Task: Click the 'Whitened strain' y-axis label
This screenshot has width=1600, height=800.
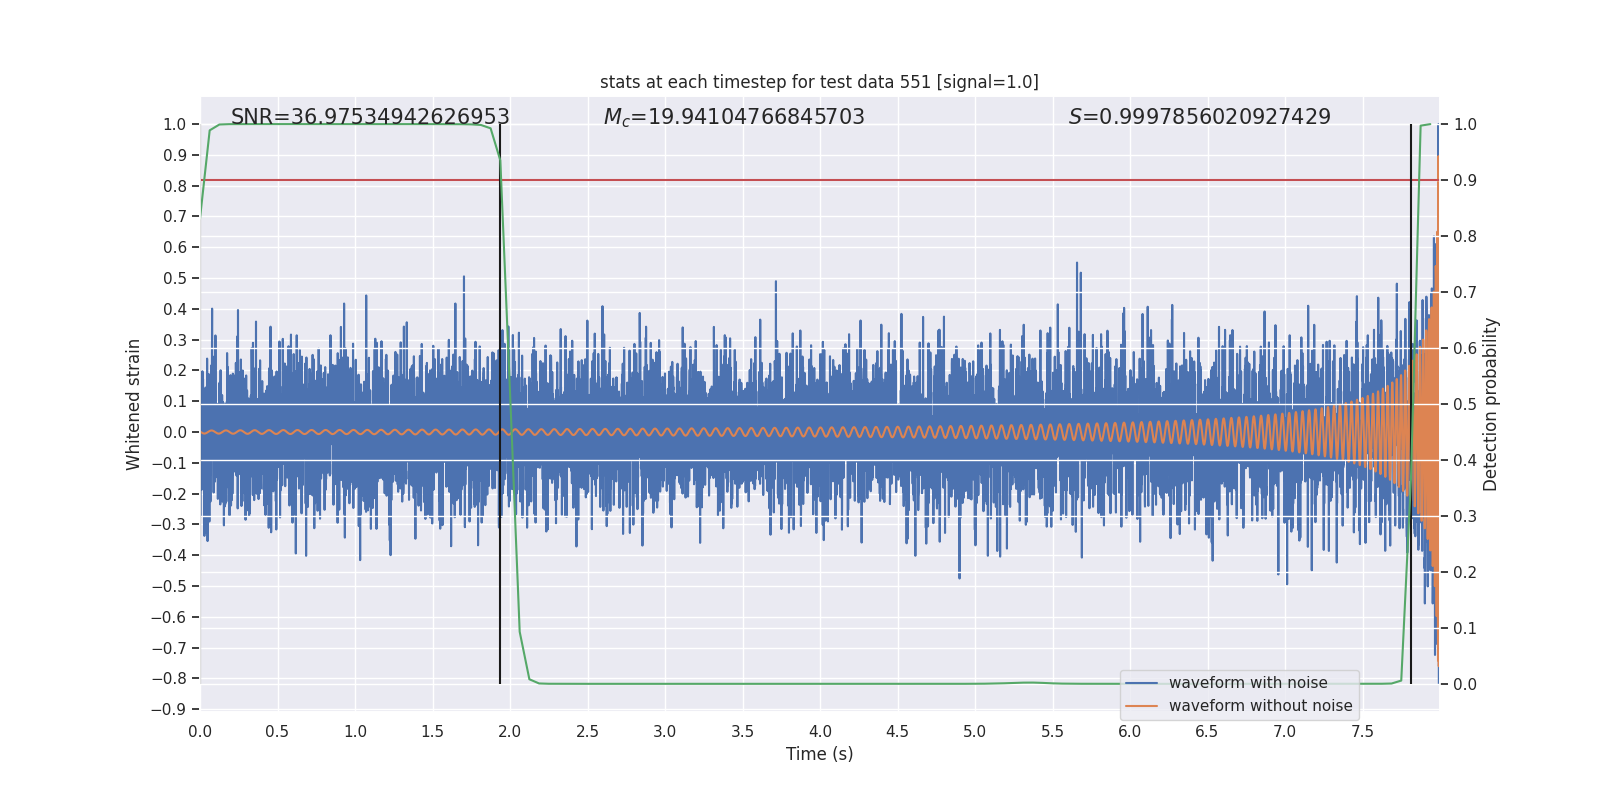Action: [134, 404]
